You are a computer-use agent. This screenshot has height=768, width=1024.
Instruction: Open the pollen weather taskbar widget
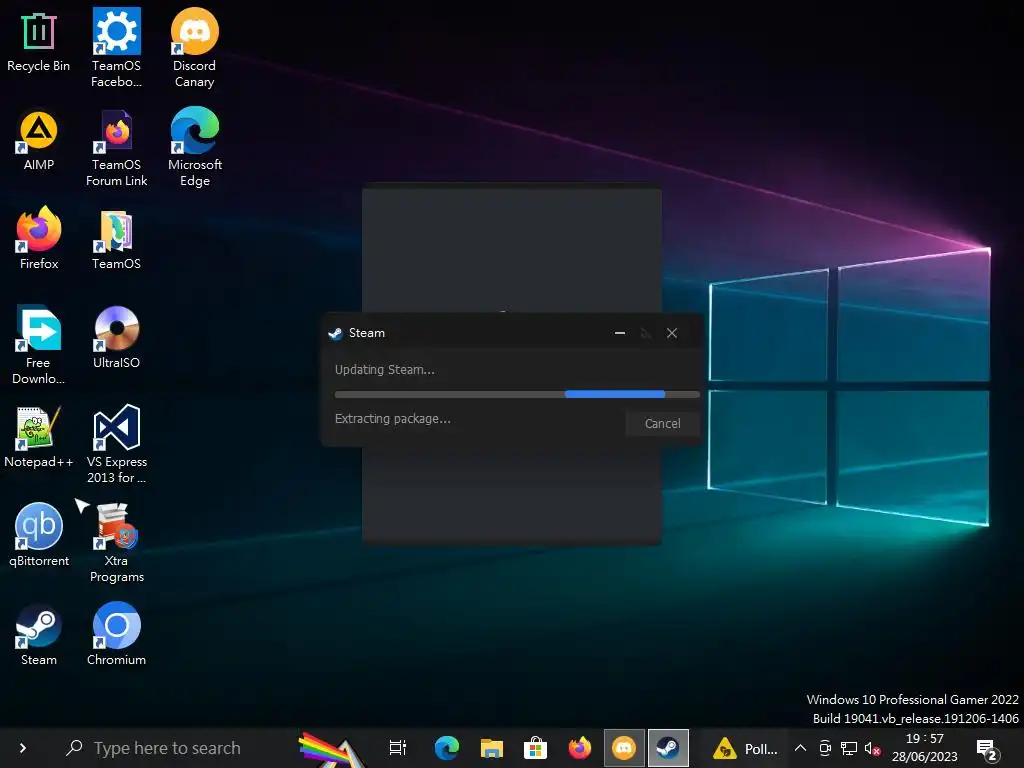(745, 748)
